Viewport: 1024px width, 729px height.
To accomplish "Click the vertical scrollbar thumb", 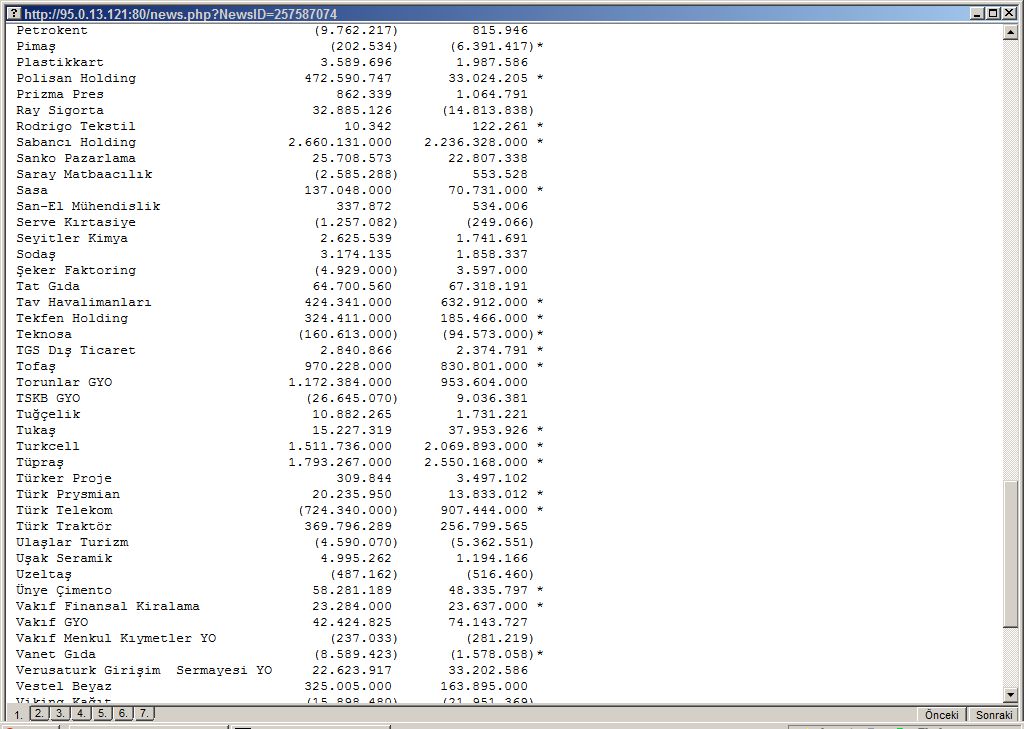I will 1010,555.
